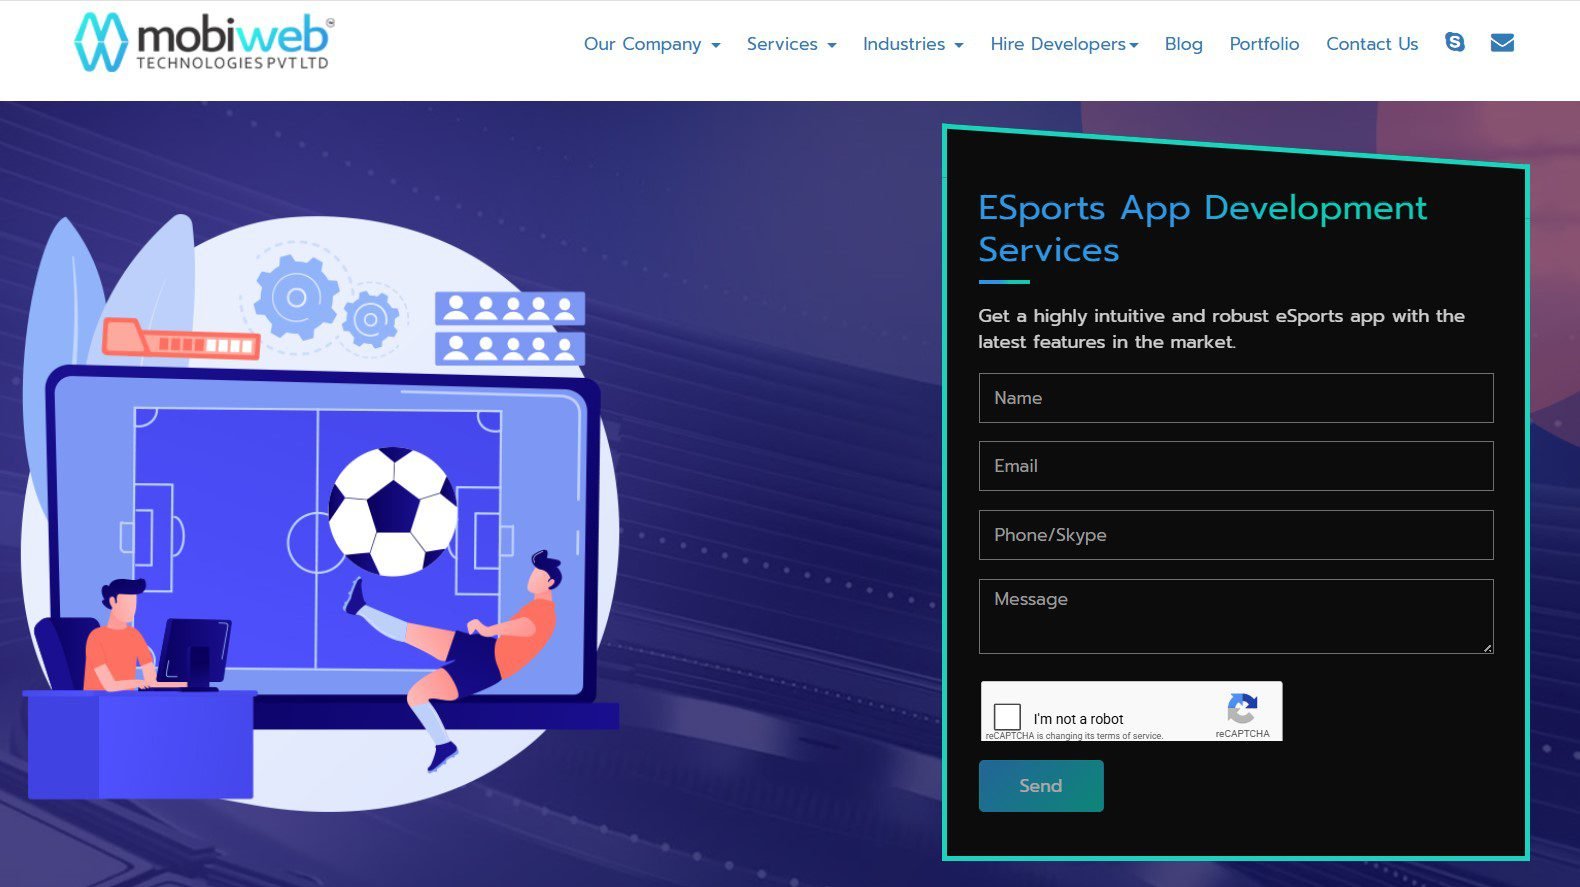Check the I'm not a robot box
The height and width of the screenshot is (887, 1580).
[1007, 716]
